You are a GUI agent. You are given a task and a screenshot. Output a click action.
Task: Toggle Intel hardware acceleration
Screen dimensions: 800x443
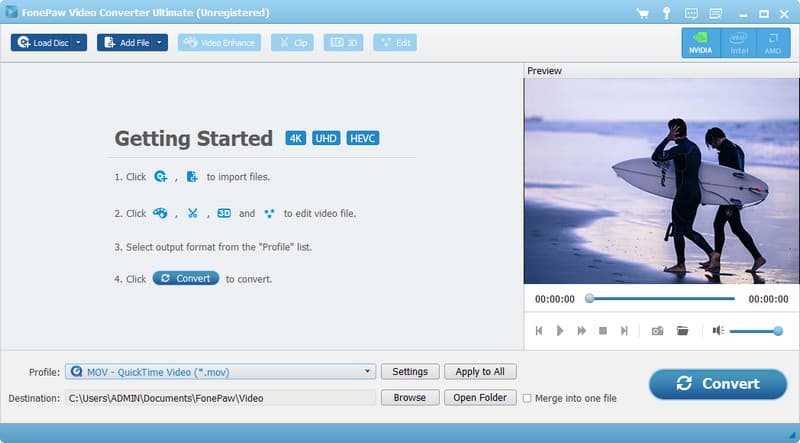pos(739,43)
